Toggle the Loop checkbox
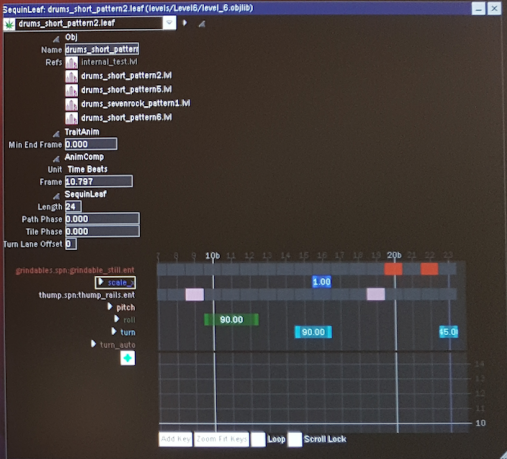507x459 pixels. click(x=258, y=439)
